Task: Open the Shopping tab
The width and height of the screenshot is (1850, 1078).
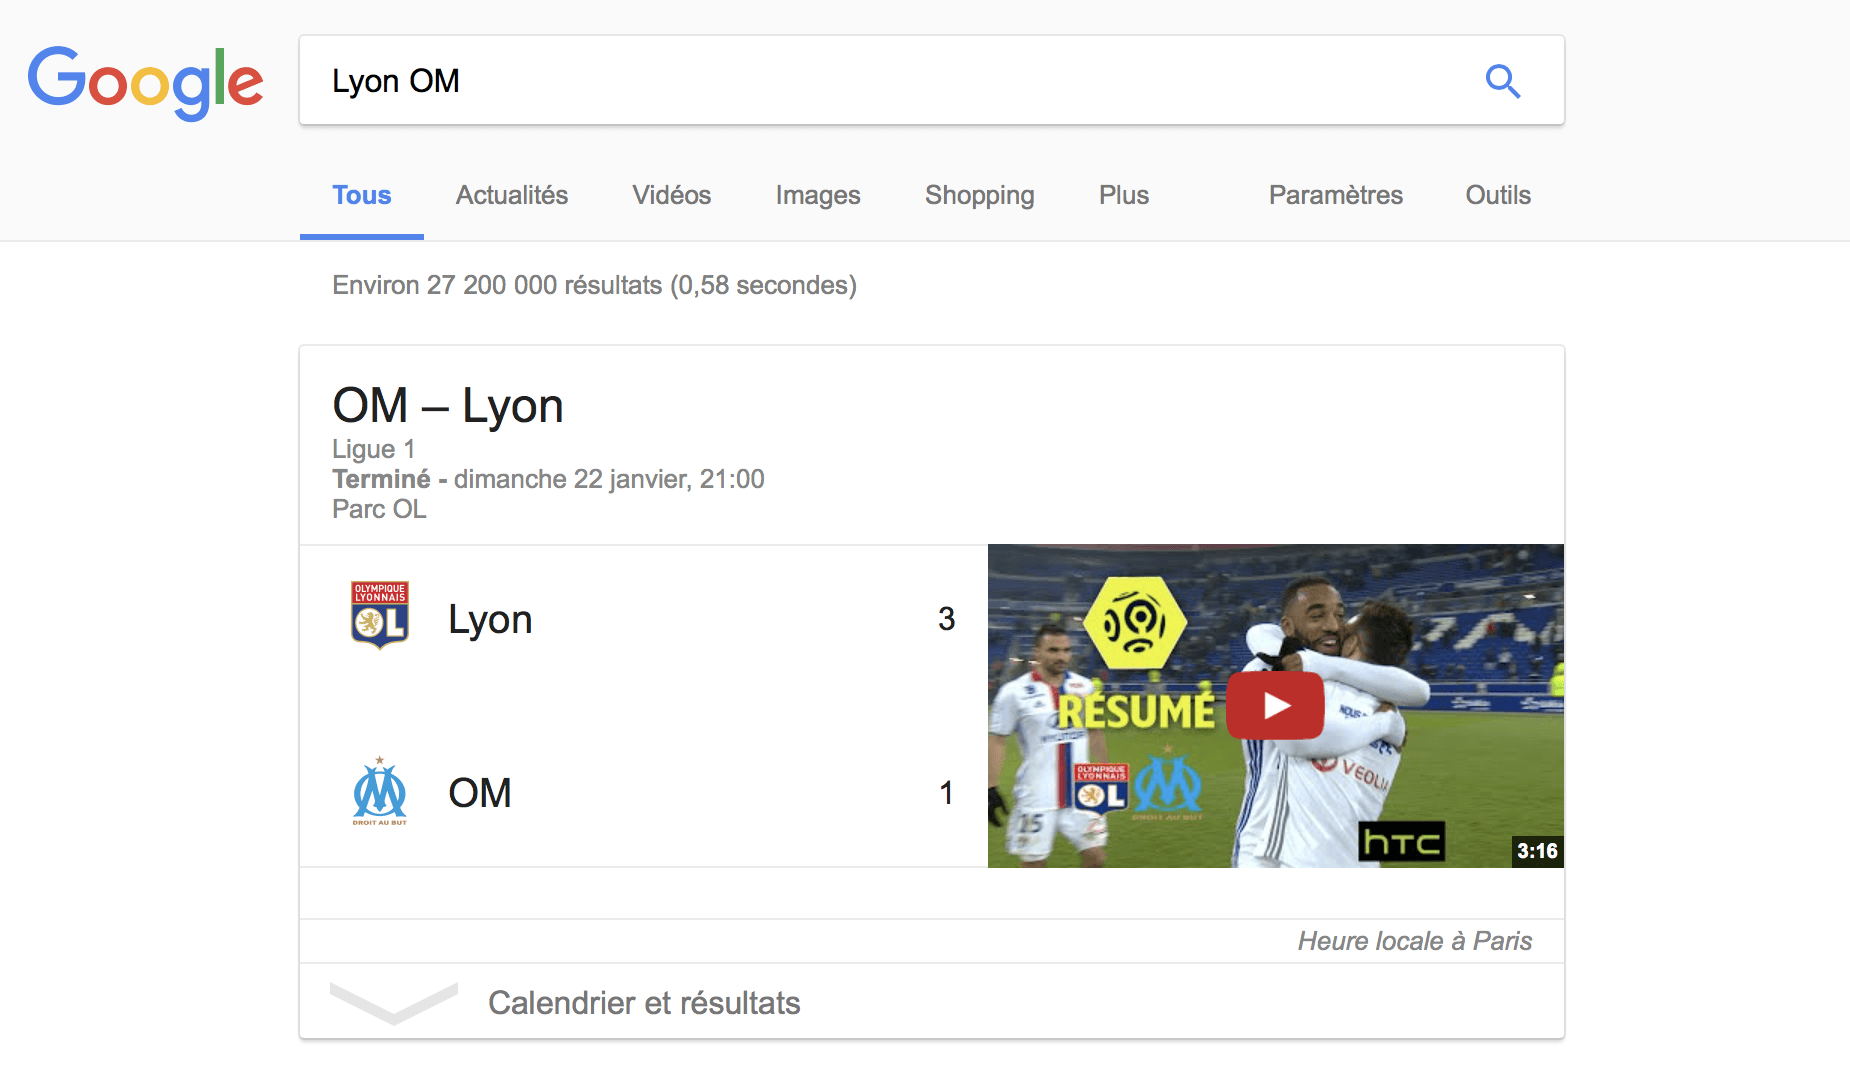Action: pyautogui.click(x=979, y=195)
